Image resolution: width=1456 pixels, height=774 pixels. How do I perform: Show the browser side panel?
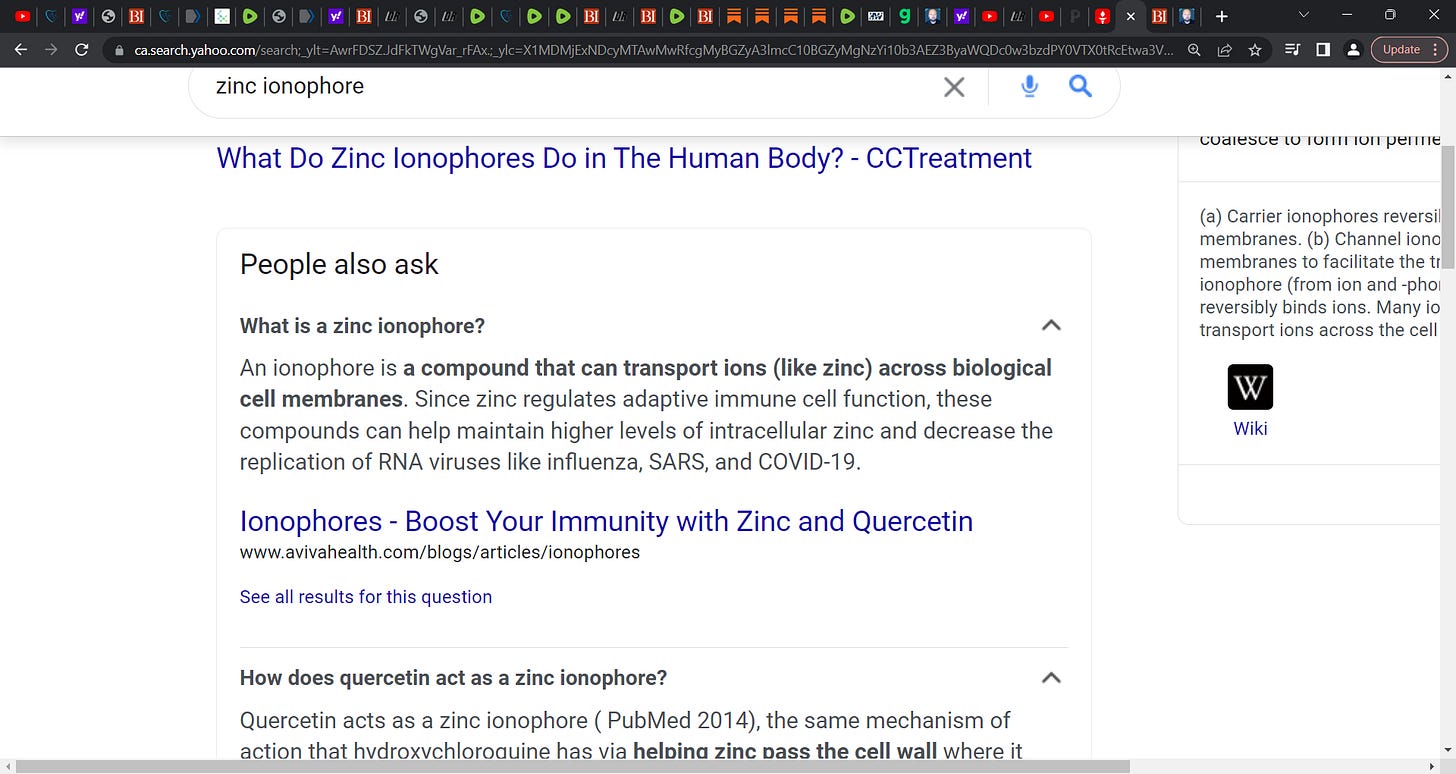[1323, 49]
